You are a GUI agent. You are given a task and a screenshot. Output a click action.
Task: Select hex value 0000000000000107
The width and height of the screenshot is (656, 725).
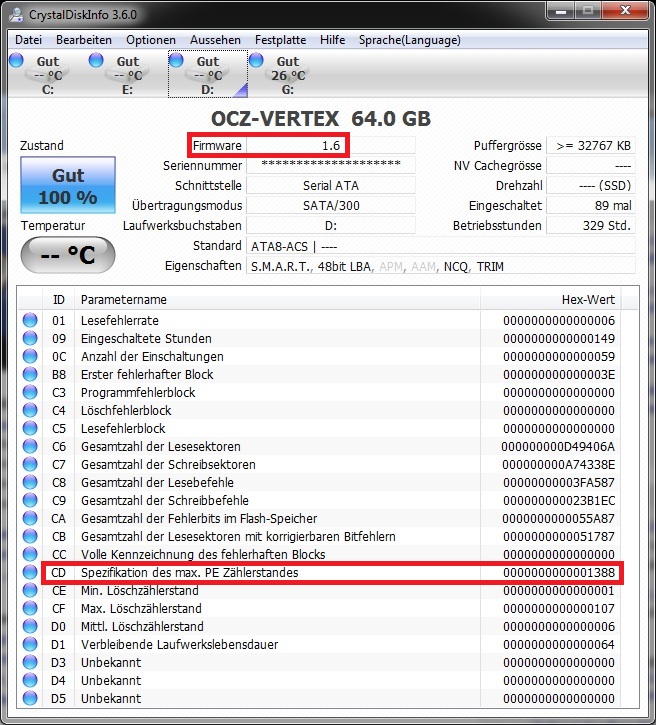pos(559,608)
